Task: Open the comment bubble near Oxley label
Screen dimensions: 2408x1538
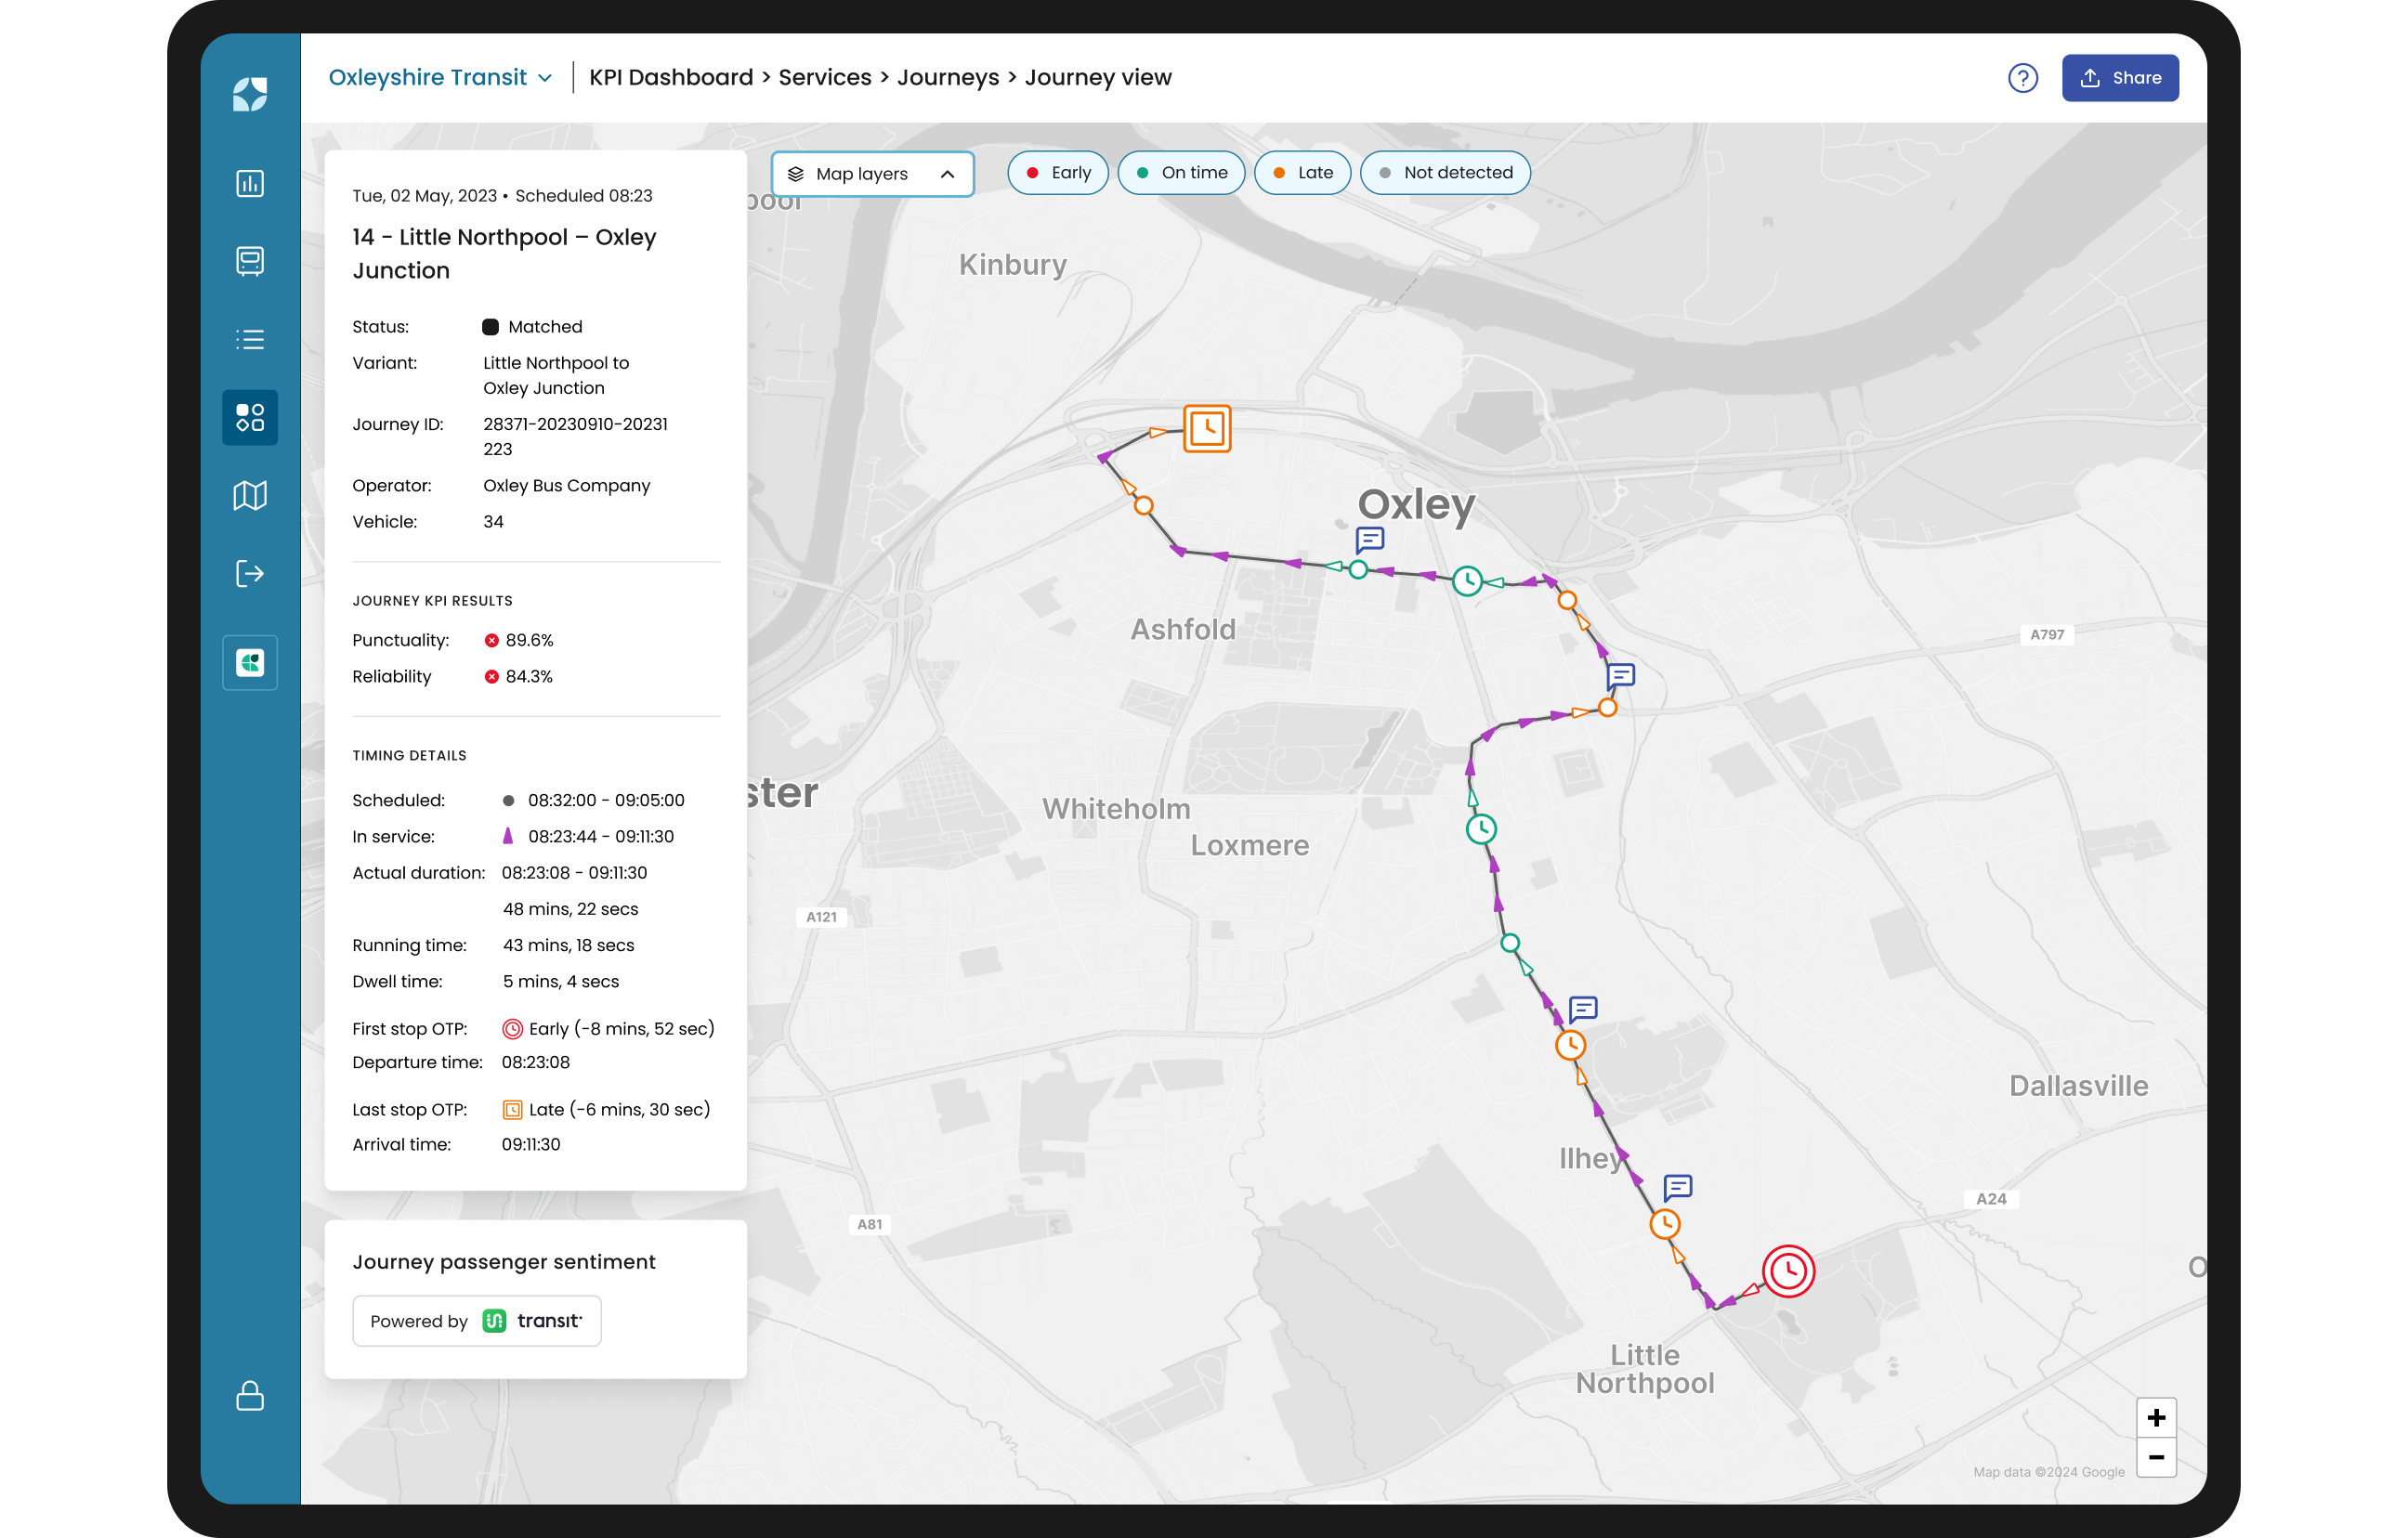Action: [1370, 540]
